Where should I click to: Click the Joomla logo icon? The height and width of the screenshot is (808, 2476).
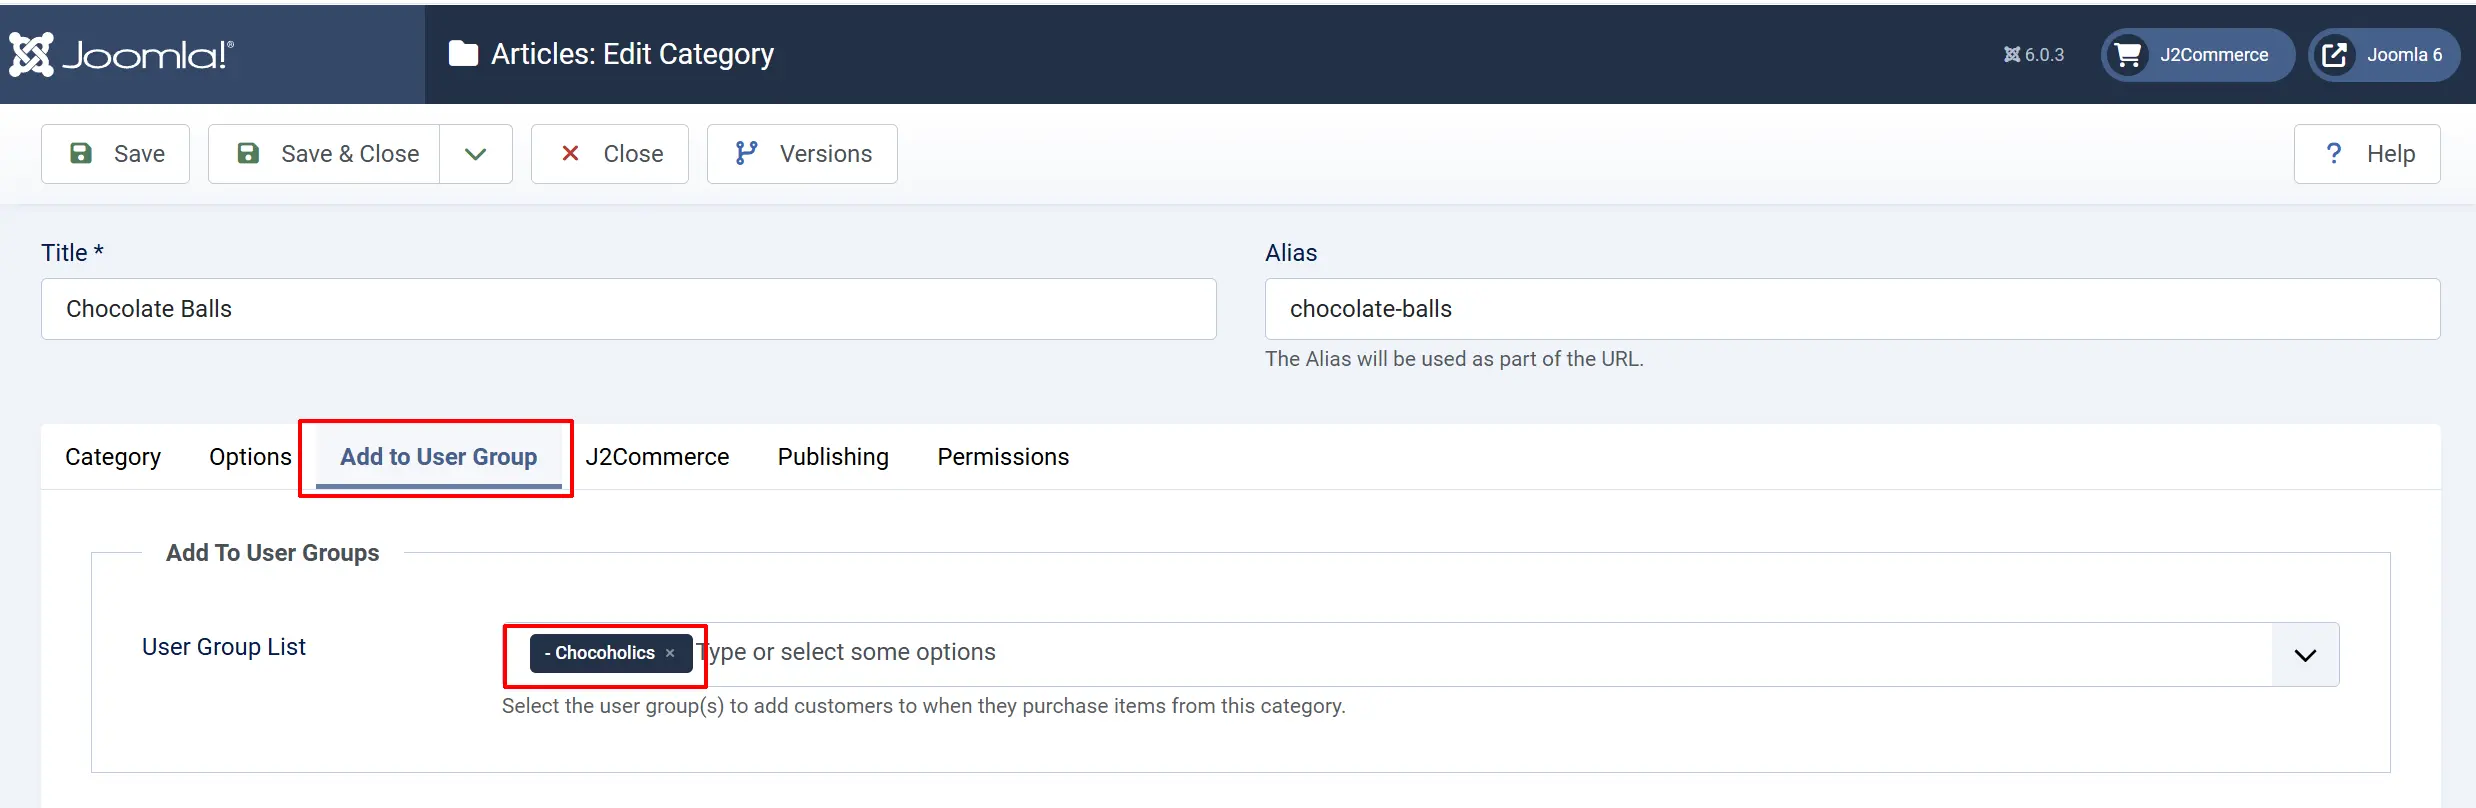(31, 54)
